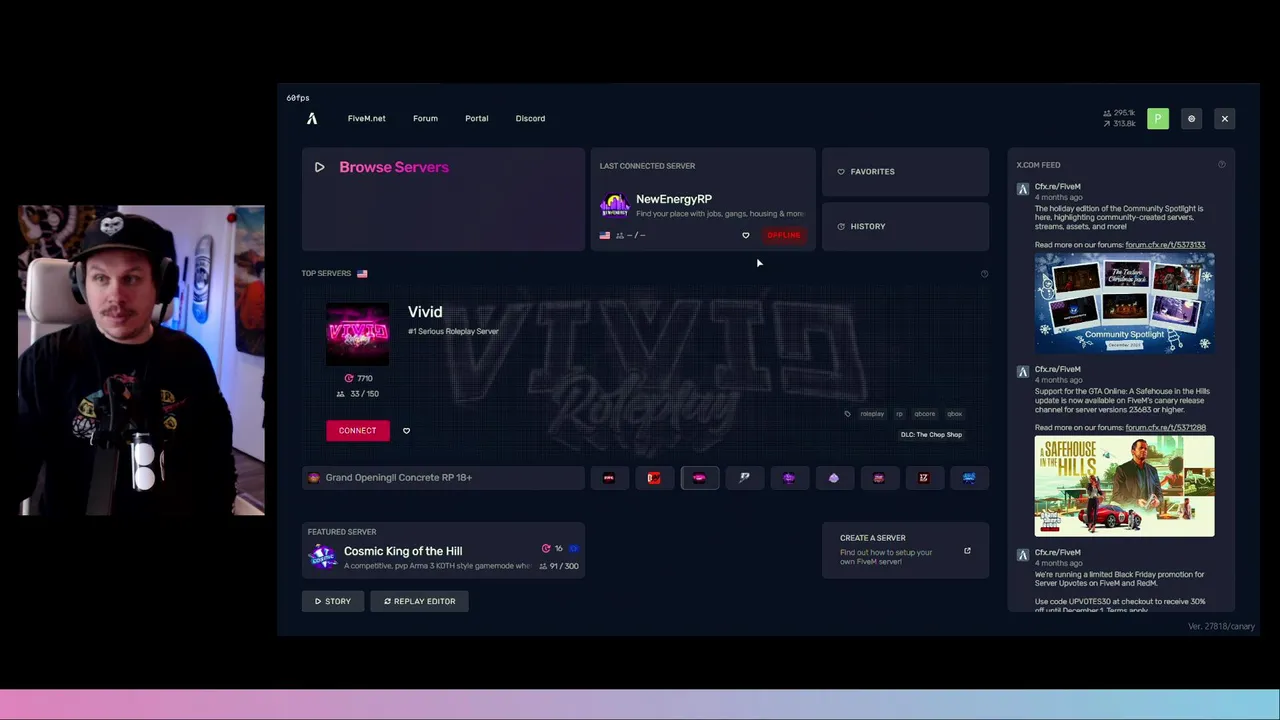This screenshot has height=720, width=1280.
Task: Open the Safehouse in the Hills image
Action: point(1124,487)
